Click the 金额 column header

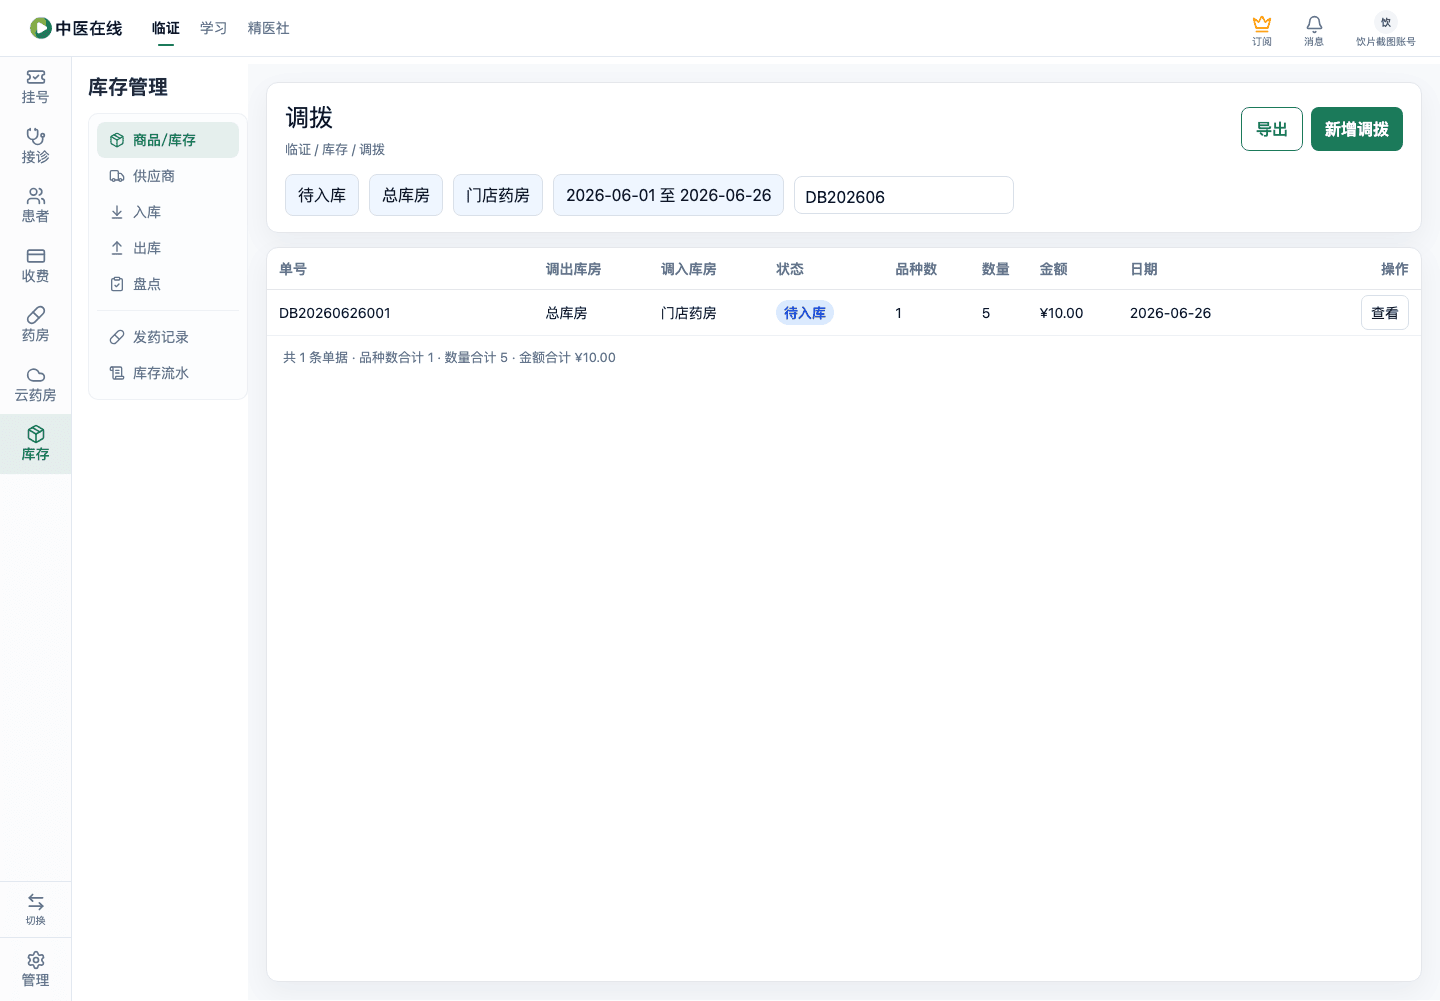click(x=1054, y=269)
